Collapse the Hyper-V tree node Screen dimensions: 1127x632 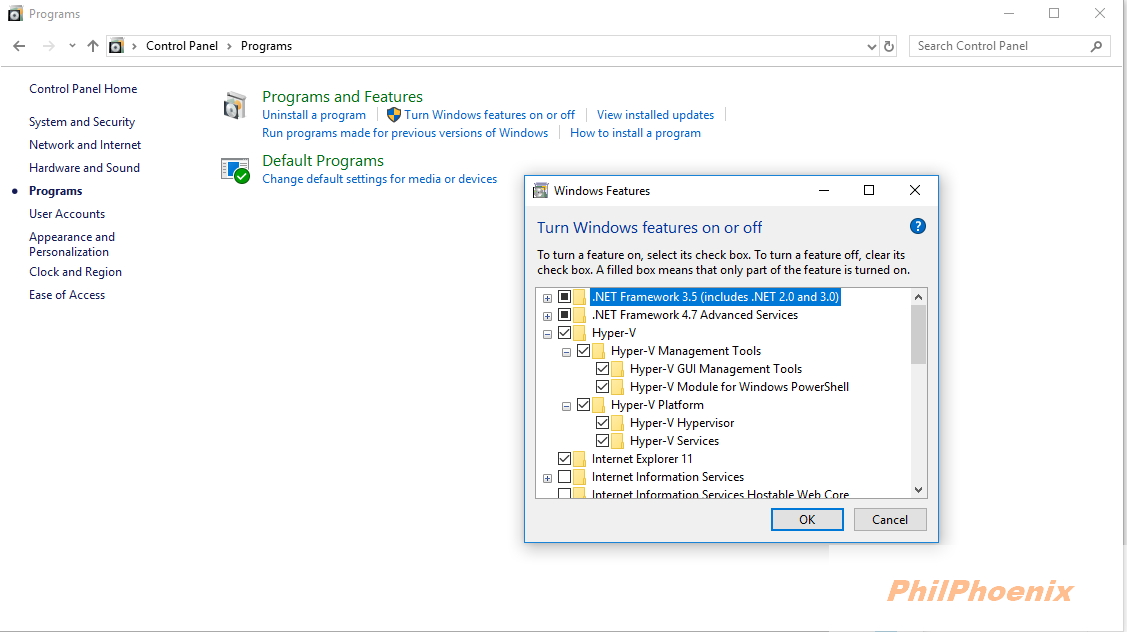coord(547,334)
